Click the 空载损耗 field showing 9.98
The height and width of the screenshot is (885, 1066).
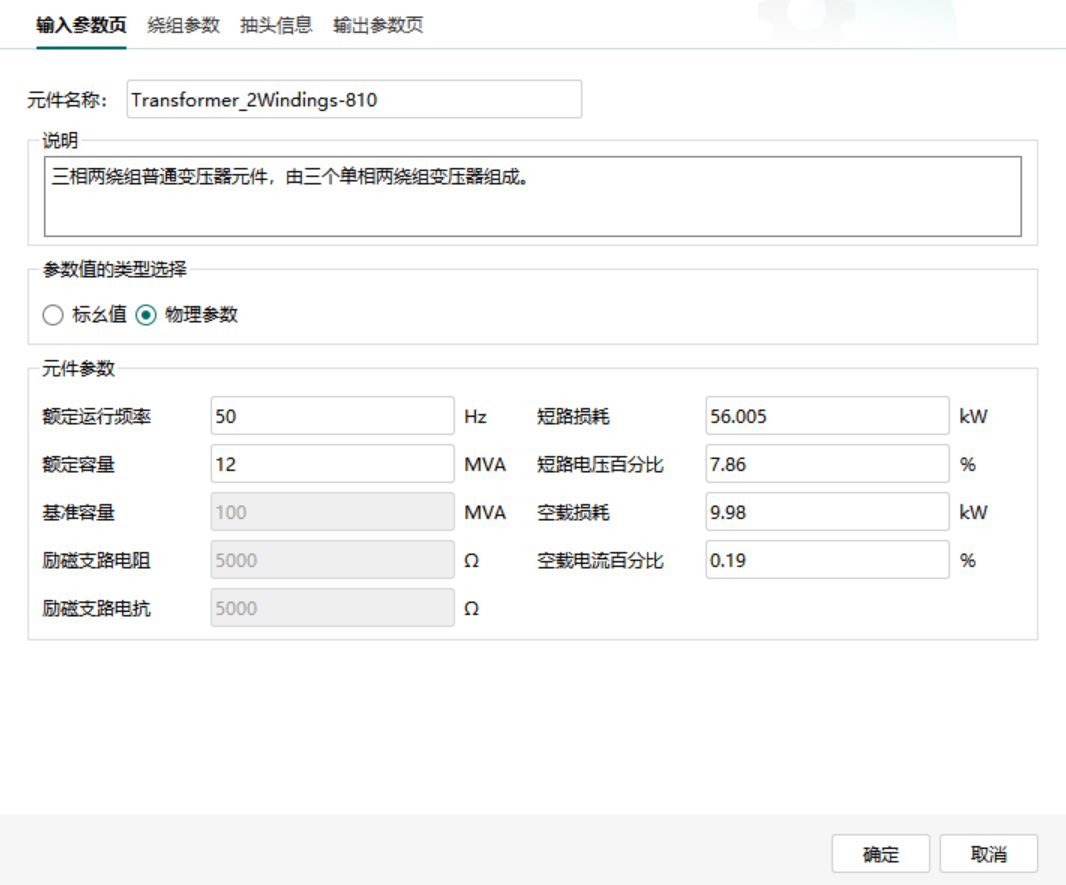(x=826, y=512)
